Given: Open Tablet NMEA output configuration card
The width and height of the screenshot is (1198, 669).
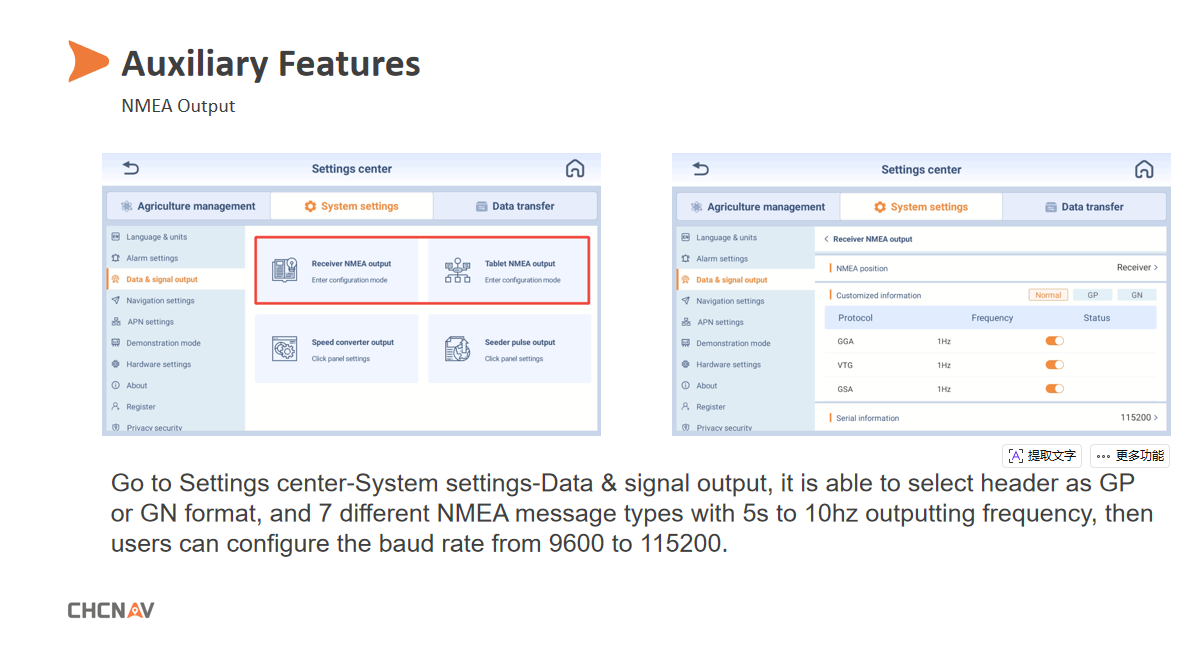Looking at the screenshot, I should tap(510, 270).
